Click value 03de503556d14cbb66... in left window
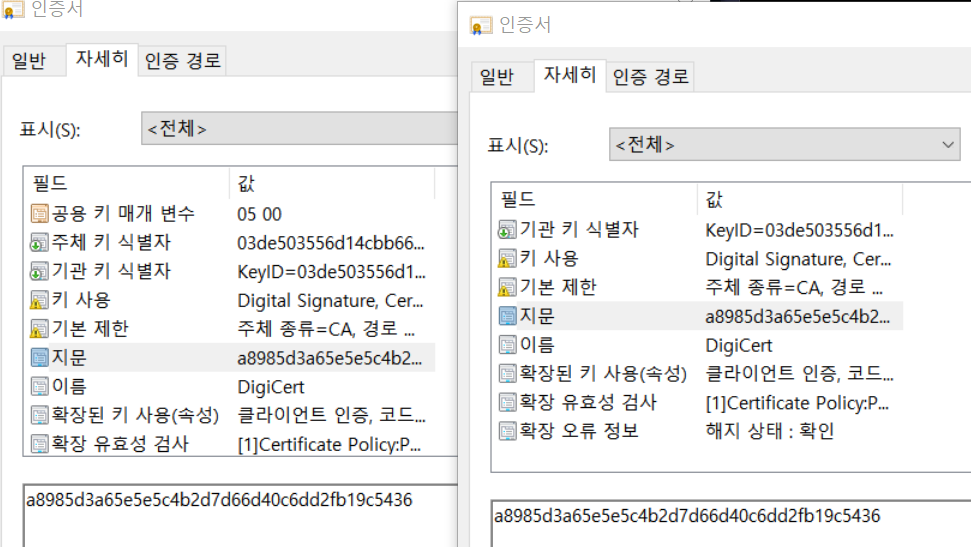 331,243
